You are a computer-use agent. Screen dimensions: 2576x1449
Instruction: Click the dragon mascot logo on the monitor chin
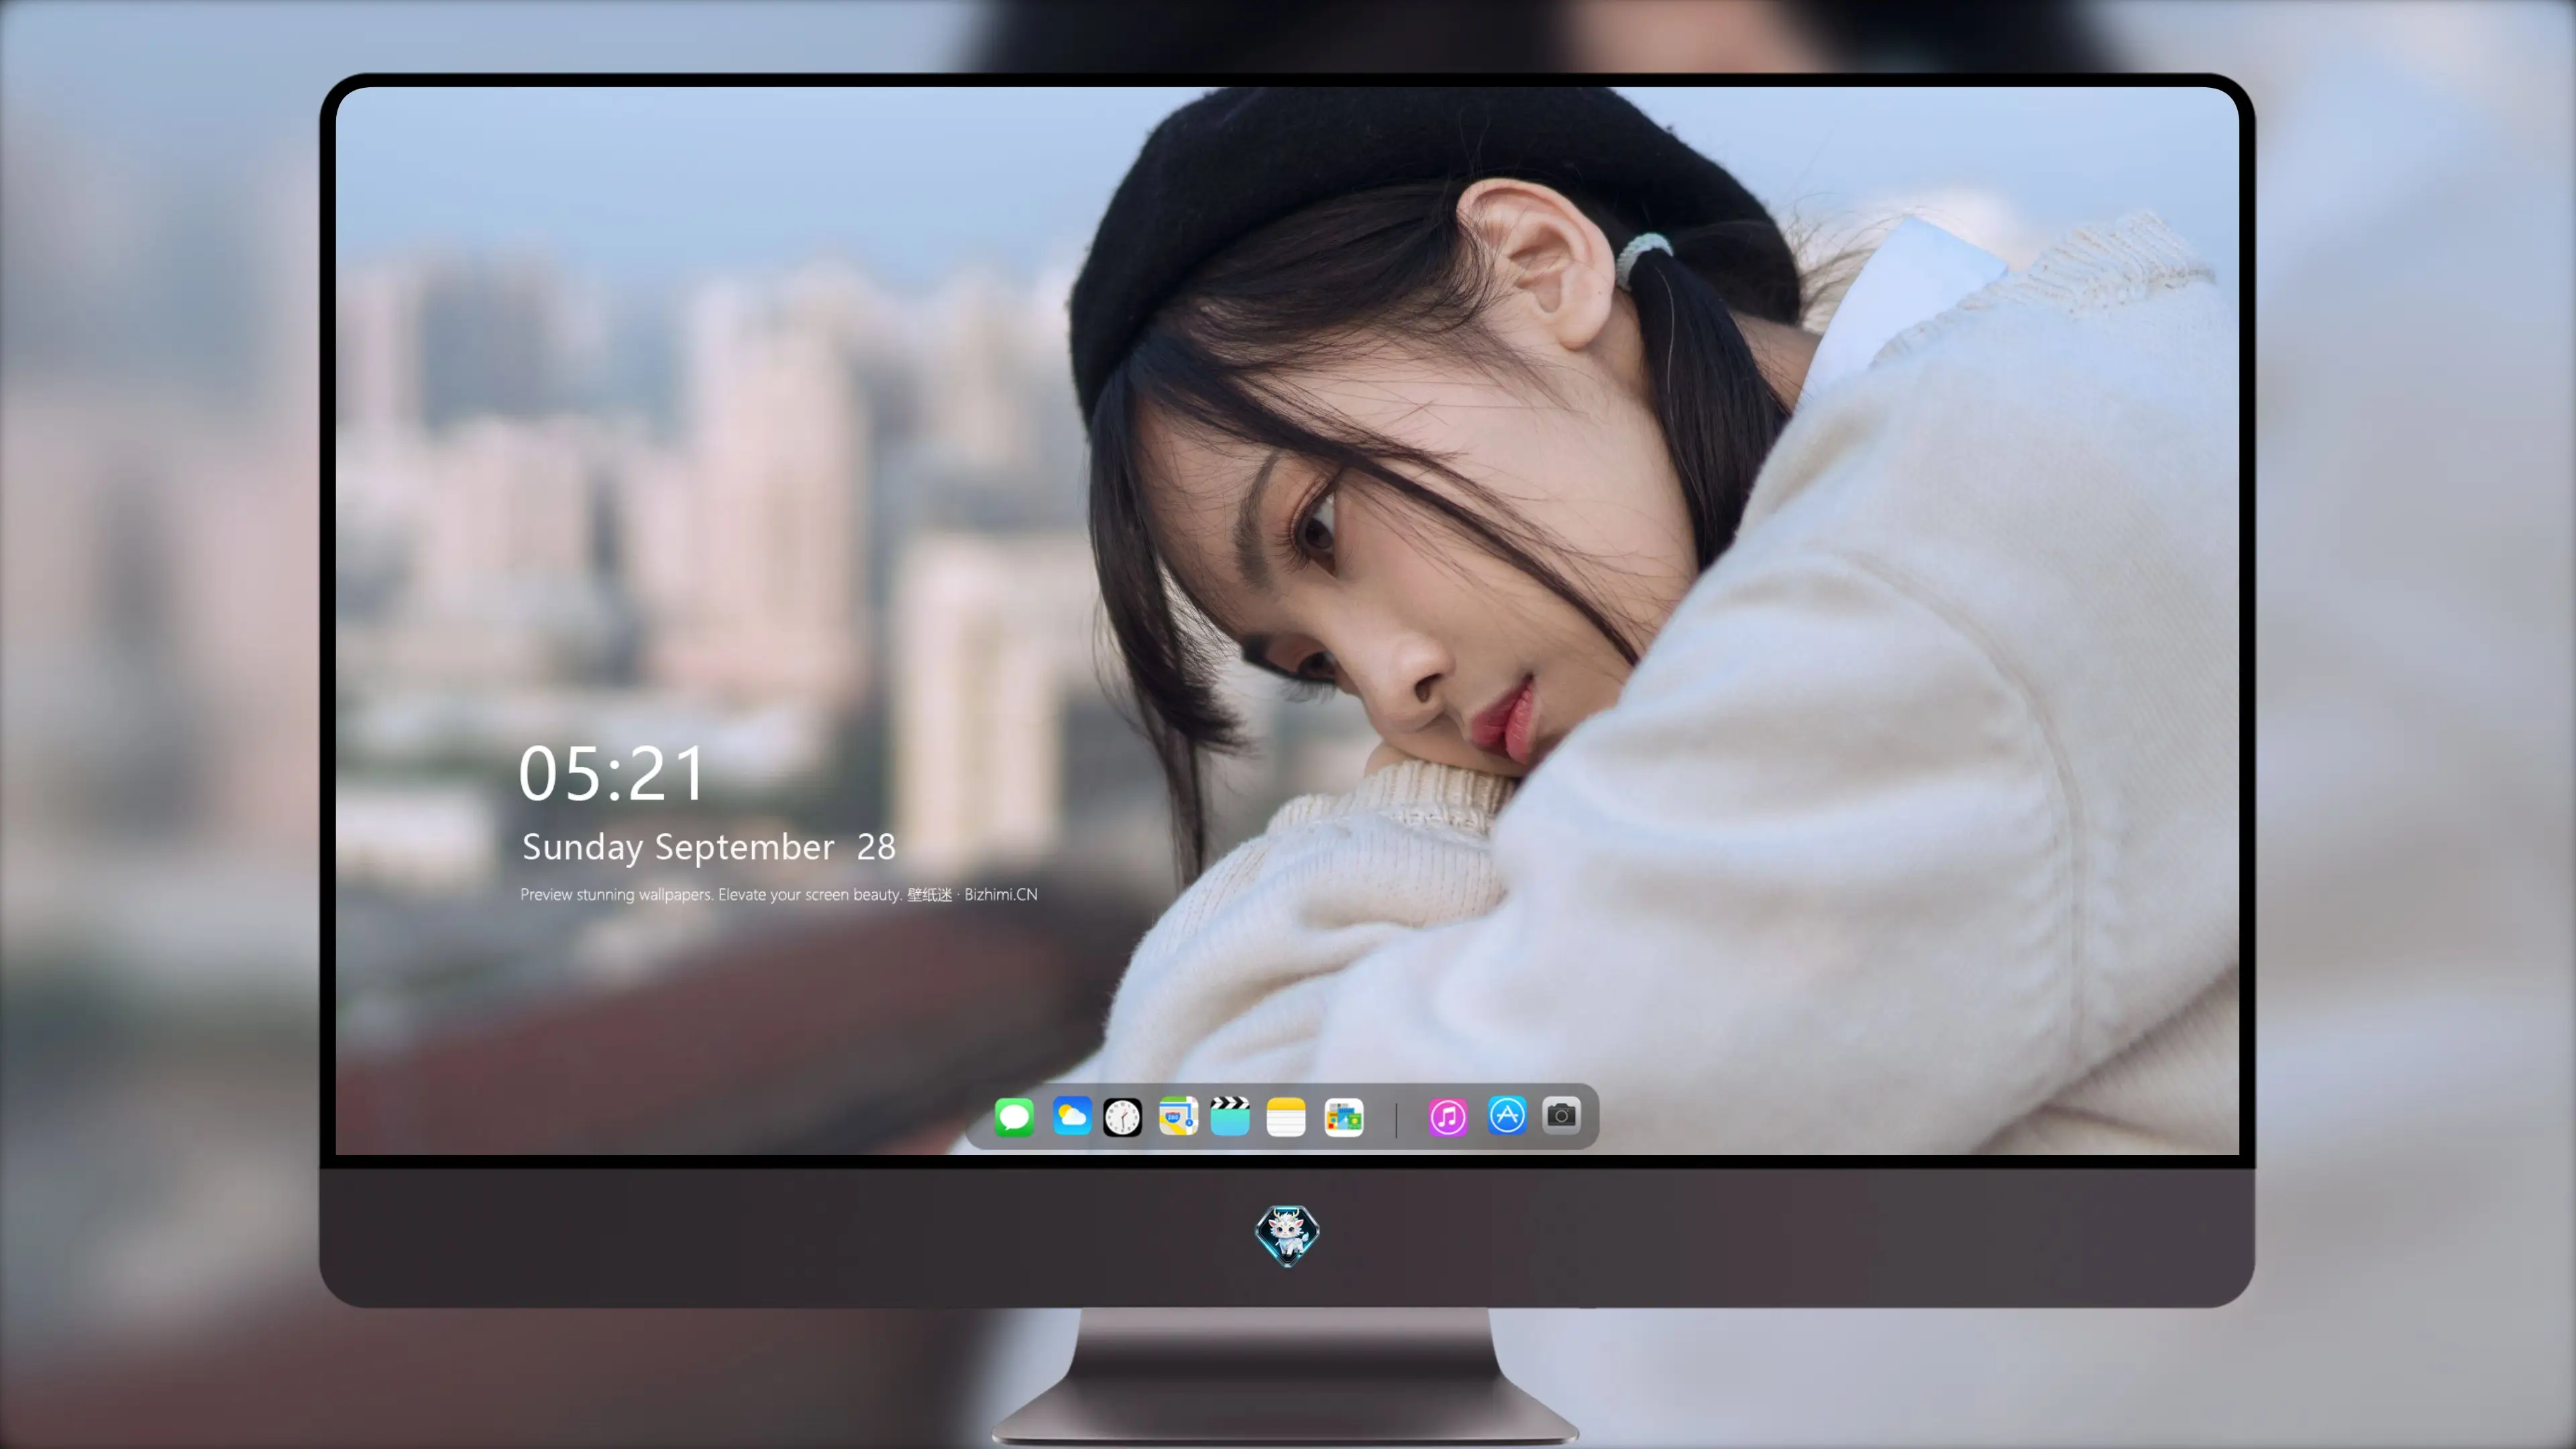[x=1287, y=1236]
